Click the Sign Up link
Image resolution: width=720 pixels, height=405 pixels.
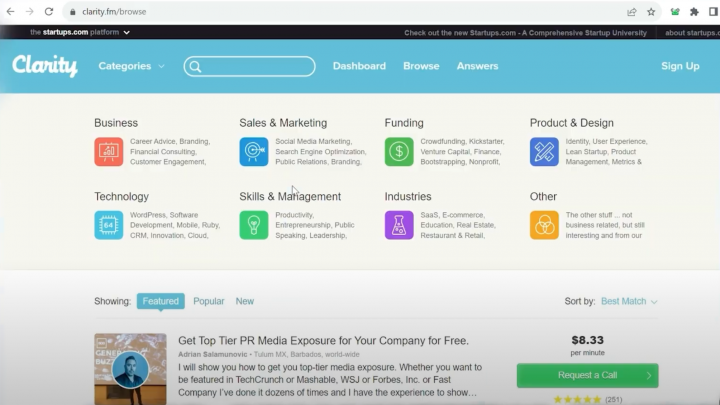click(x=680, y=66)
